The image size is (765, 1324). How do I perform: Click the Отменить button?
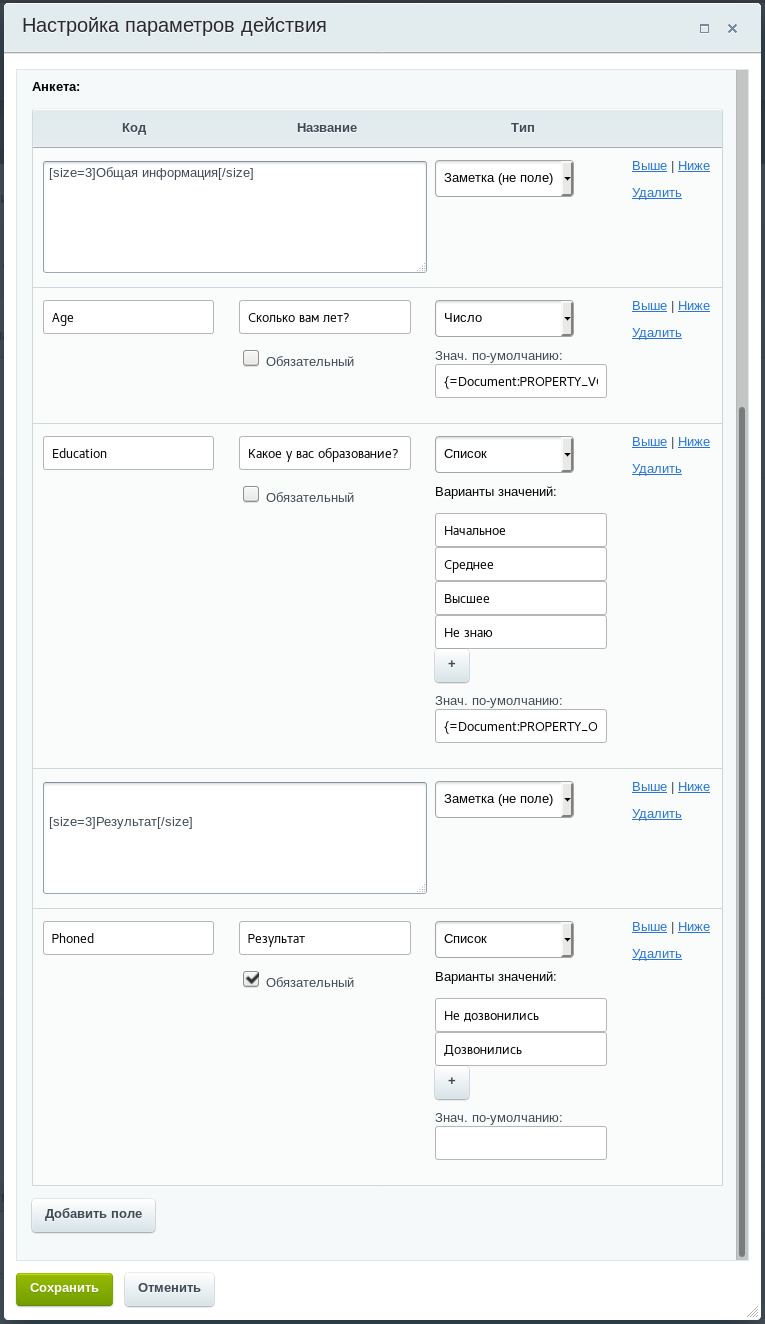click(x=169, y=1289)
